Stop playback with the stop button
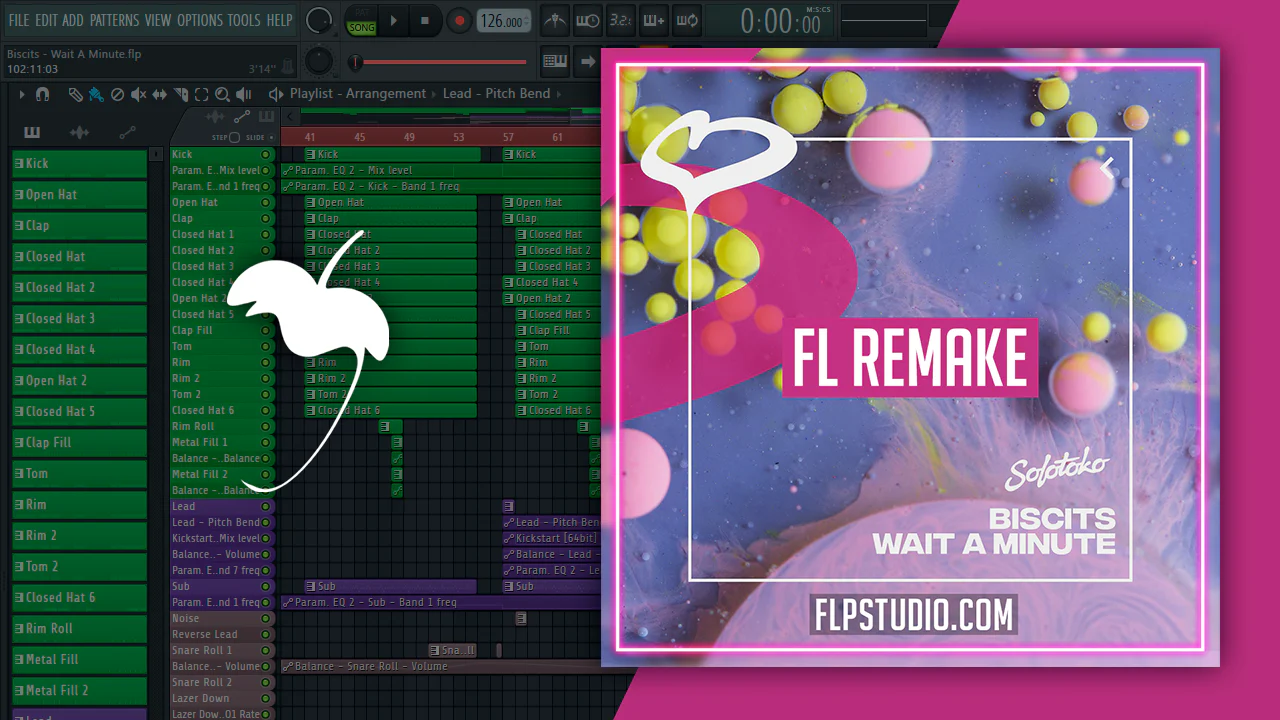 [425, 20]
